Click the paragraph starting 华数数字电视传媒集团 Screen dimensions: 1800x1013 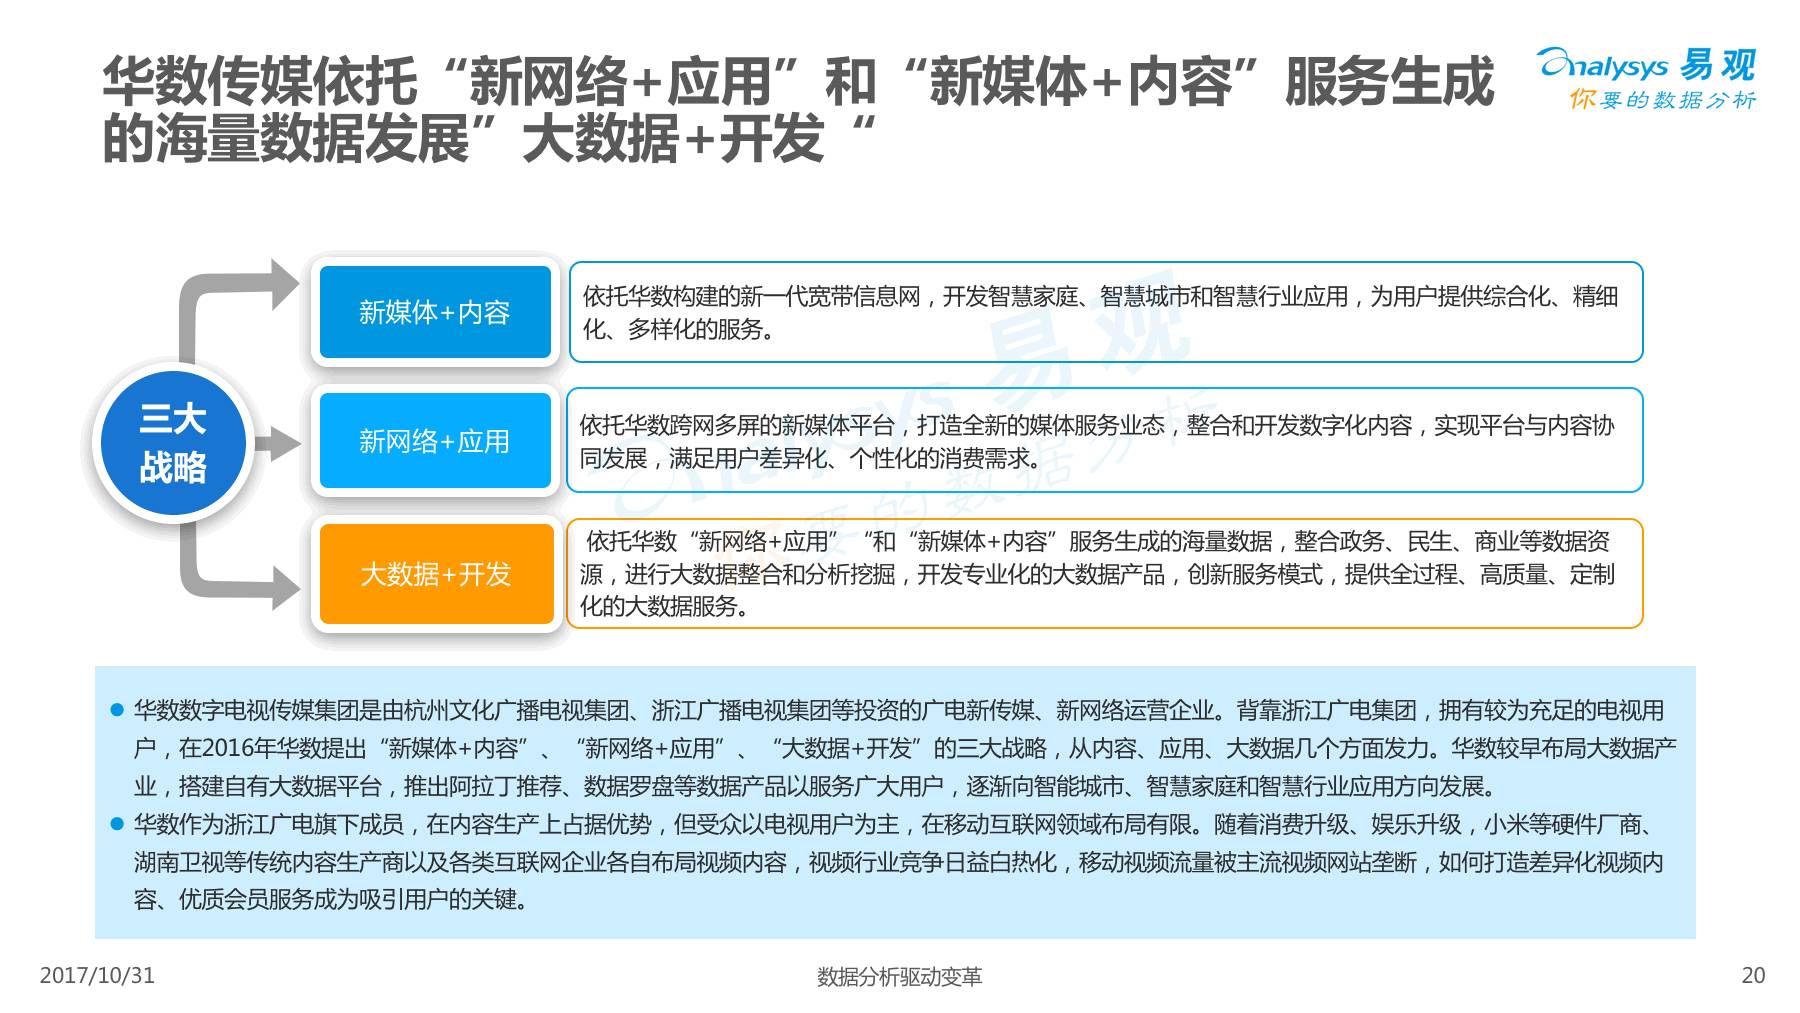point(905,748)
